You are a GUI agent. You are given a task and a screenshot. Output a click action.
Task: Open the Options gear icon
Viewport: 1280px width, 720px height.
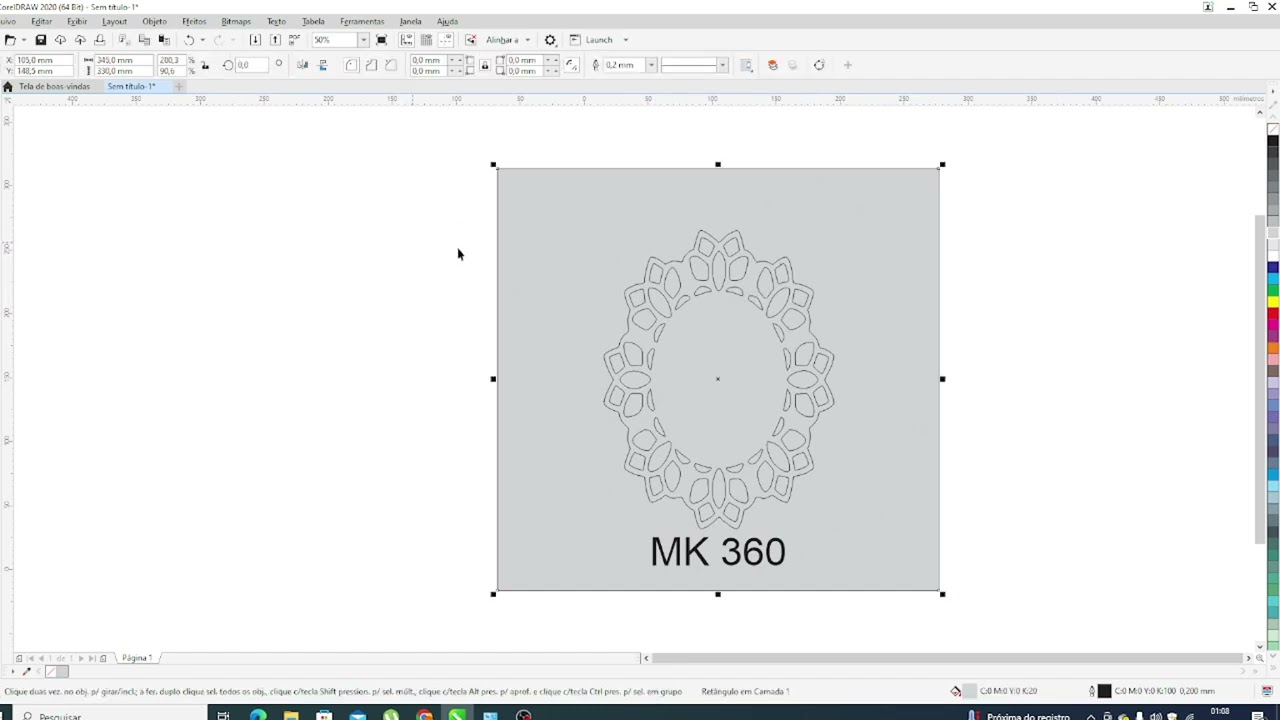[550, 40]
